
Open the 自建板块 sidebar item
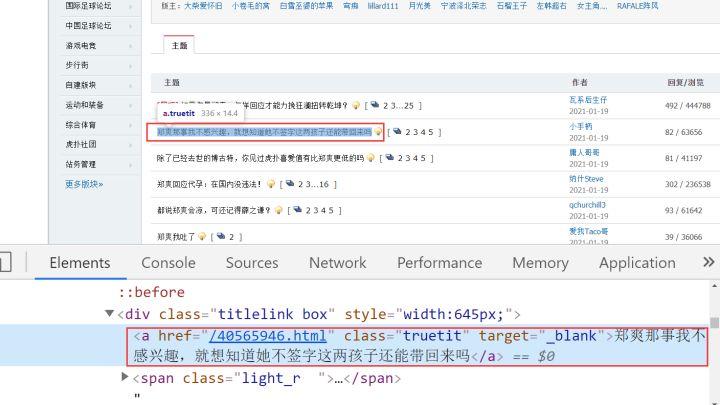click(x=81, y=85)
